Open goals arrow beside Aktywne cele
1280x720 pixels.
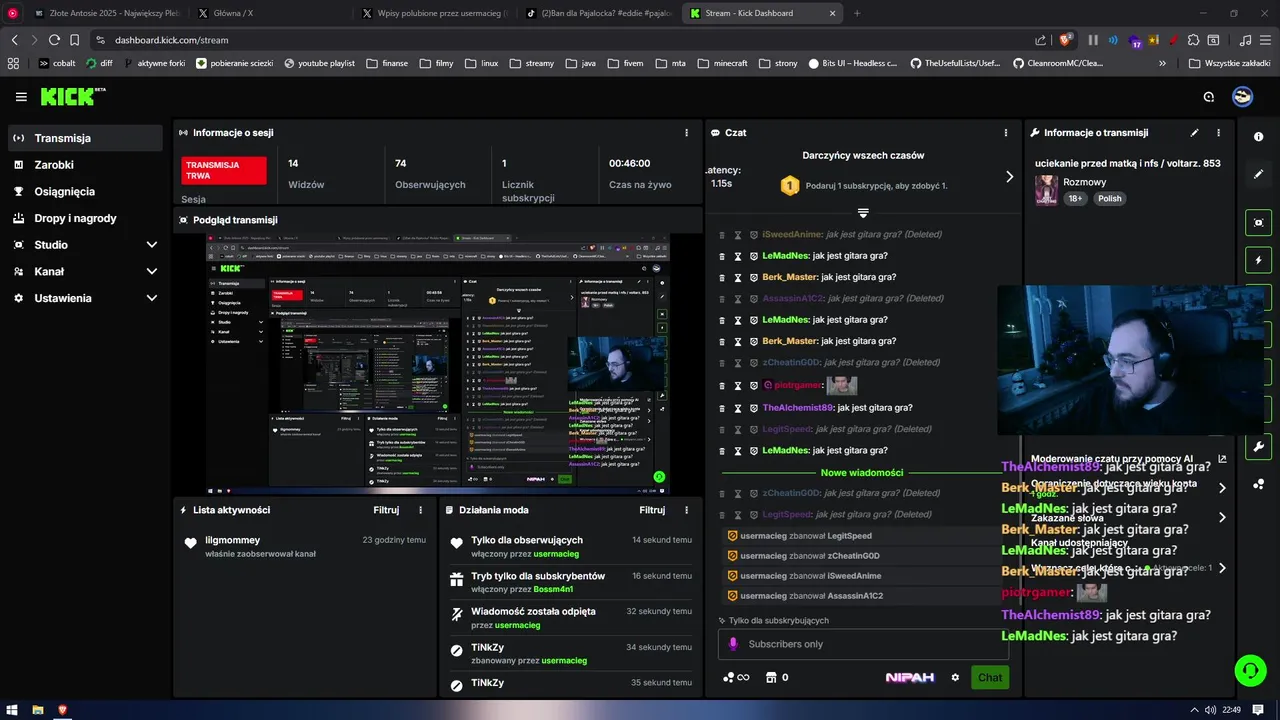click(1222, 568)
